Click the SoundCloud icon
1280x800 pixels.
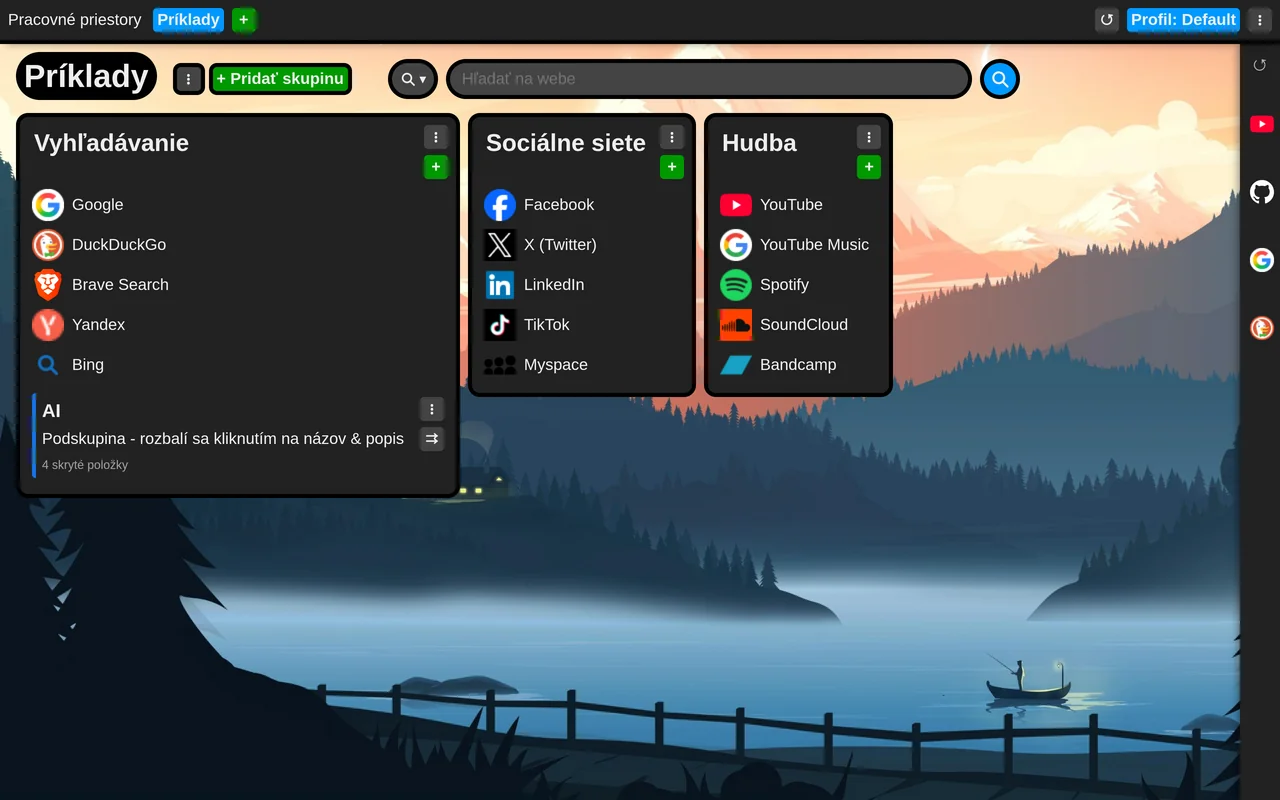tap(736, 325)
